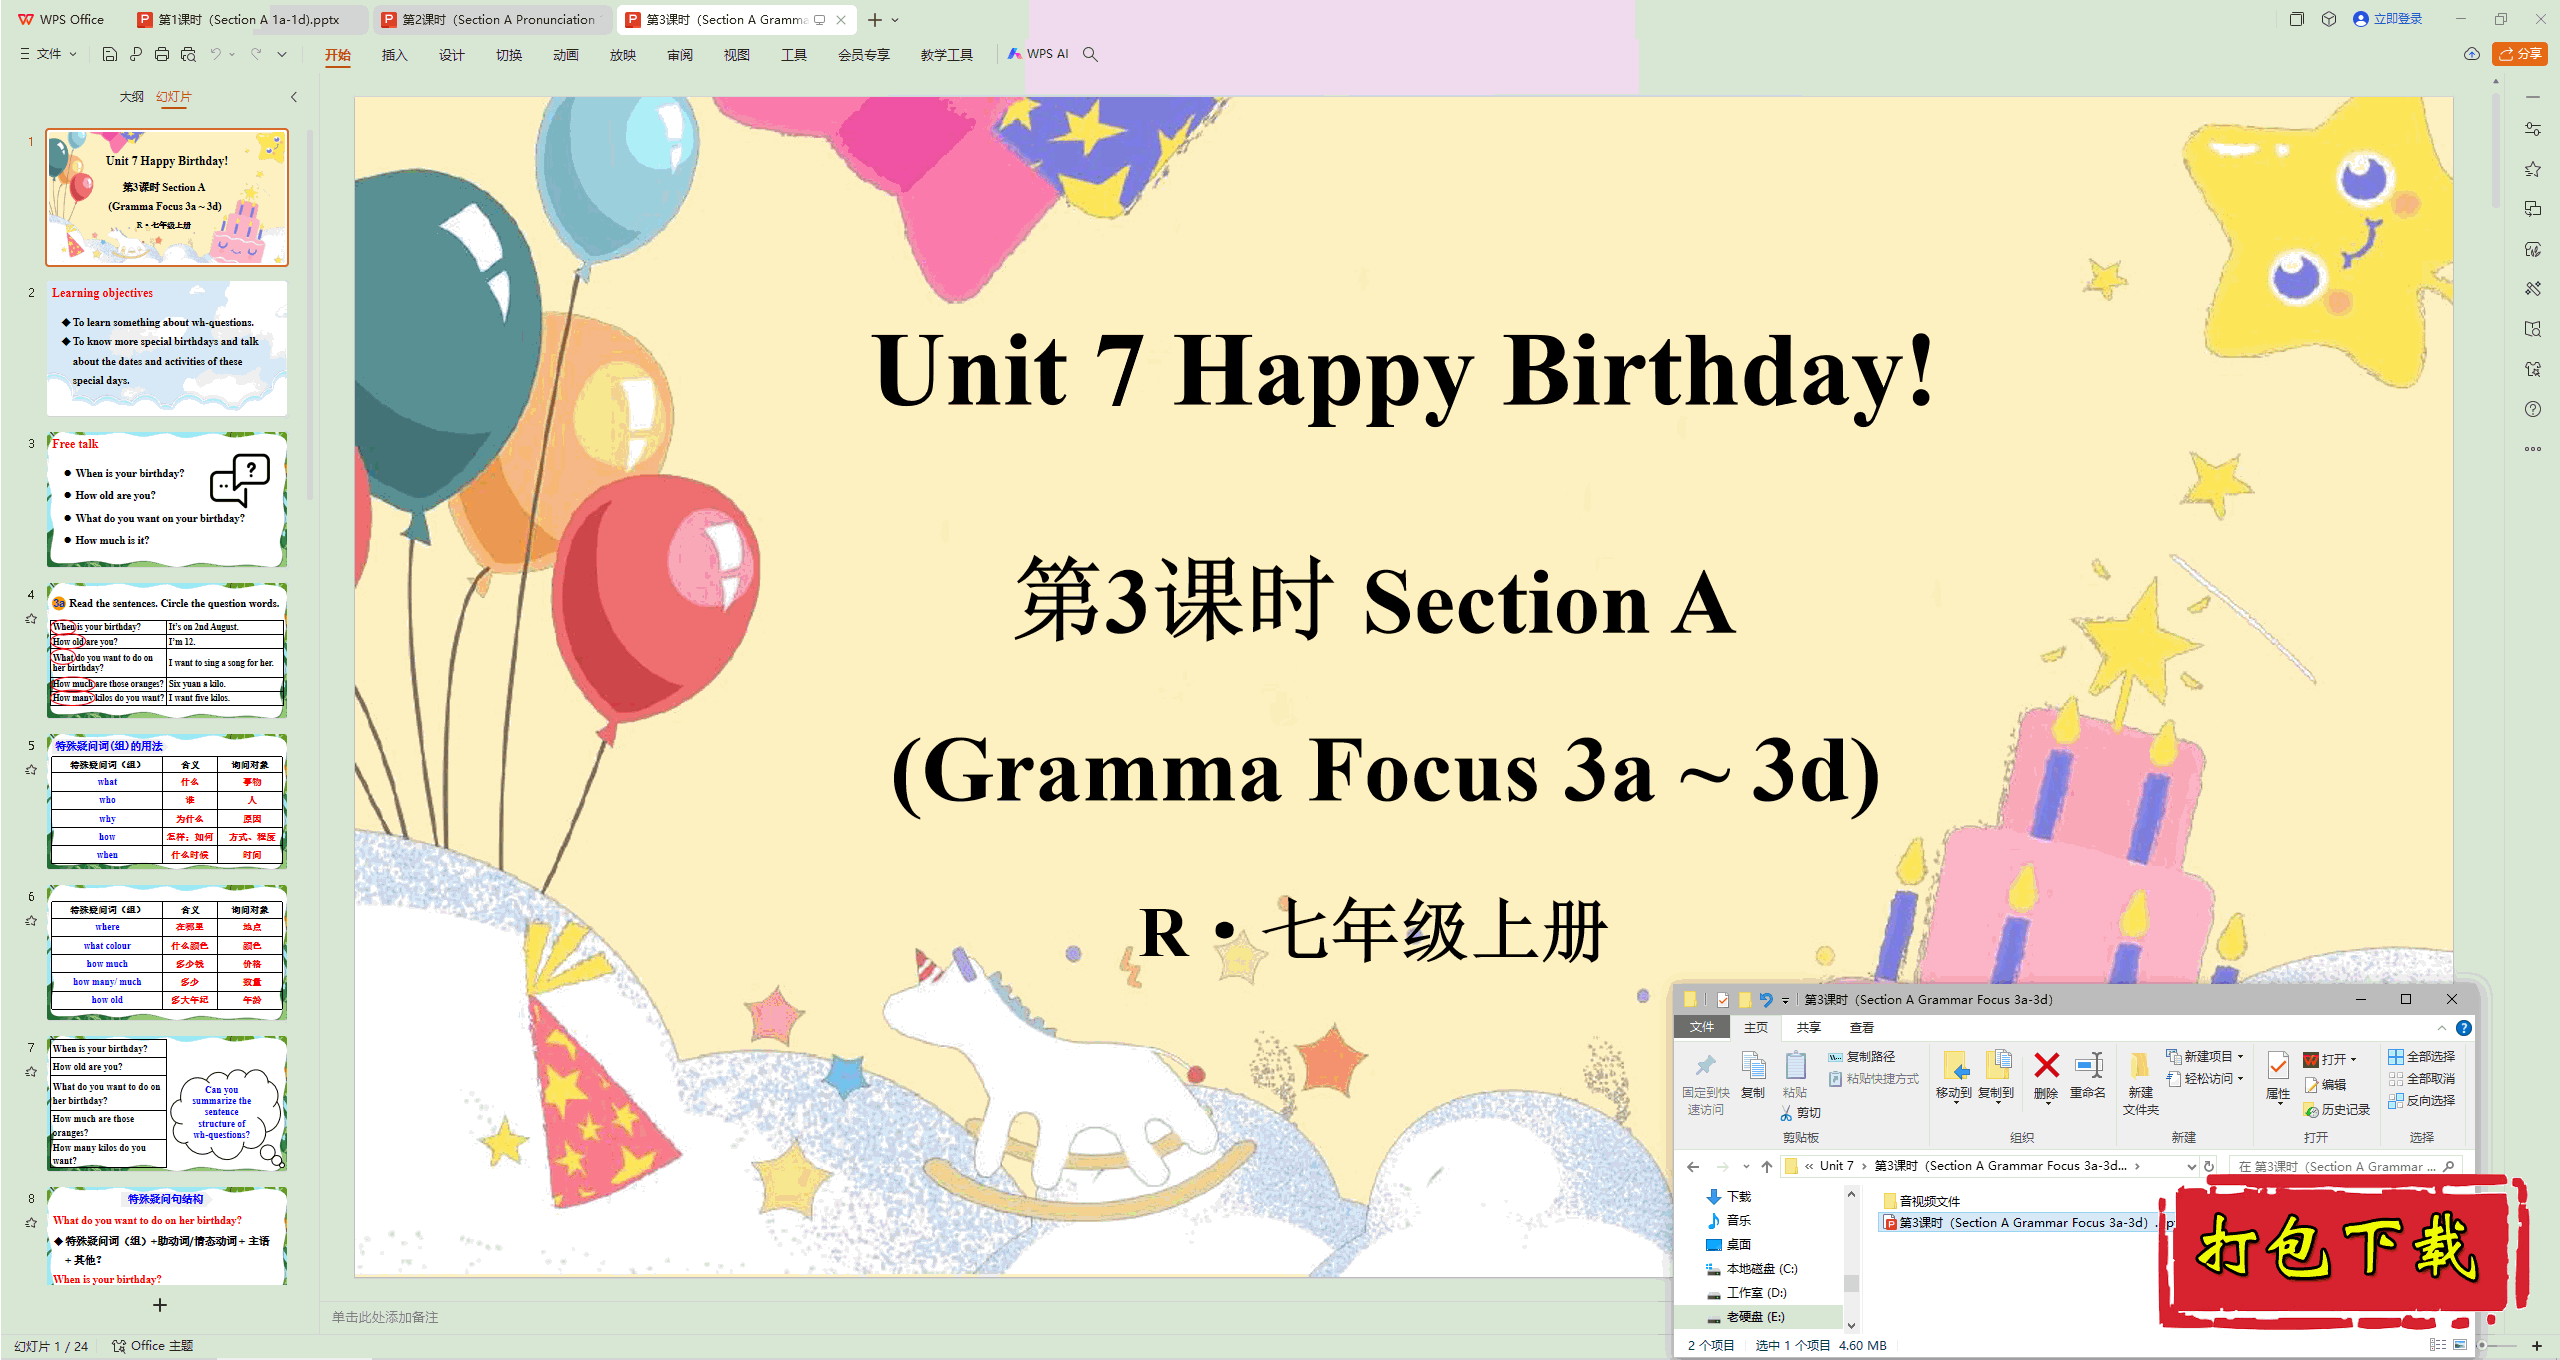Open the 文件 menu dropdown in WPS
2560x1360 pixels.
48,54
